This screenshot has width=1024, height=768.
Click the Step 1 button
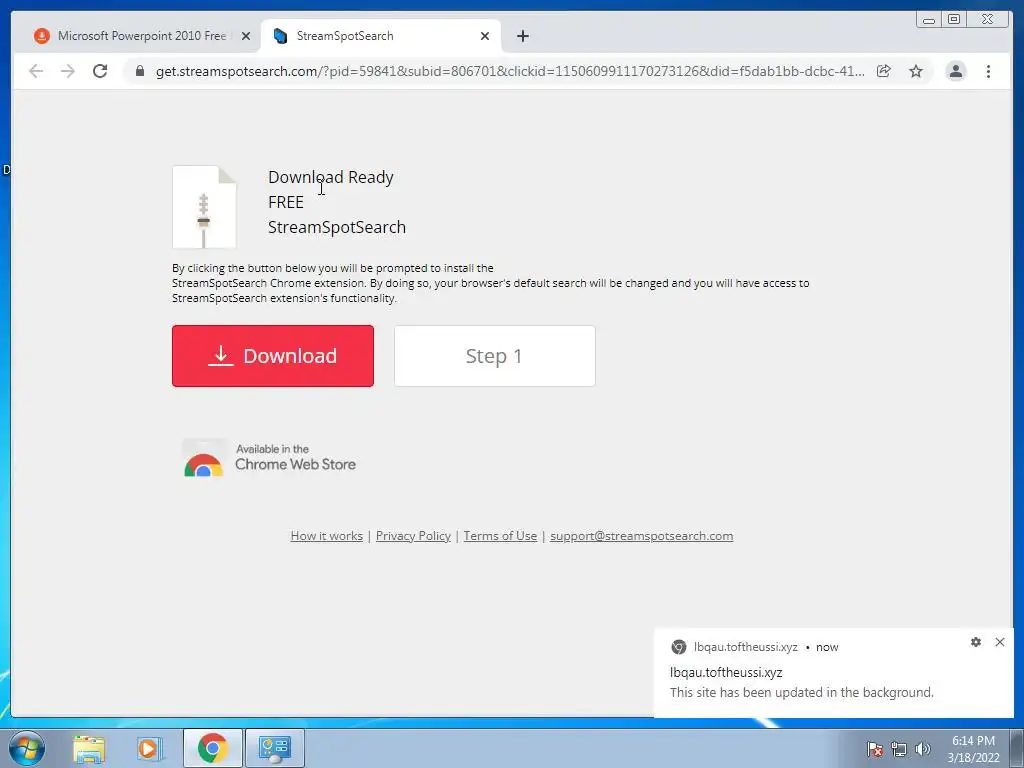494,356
